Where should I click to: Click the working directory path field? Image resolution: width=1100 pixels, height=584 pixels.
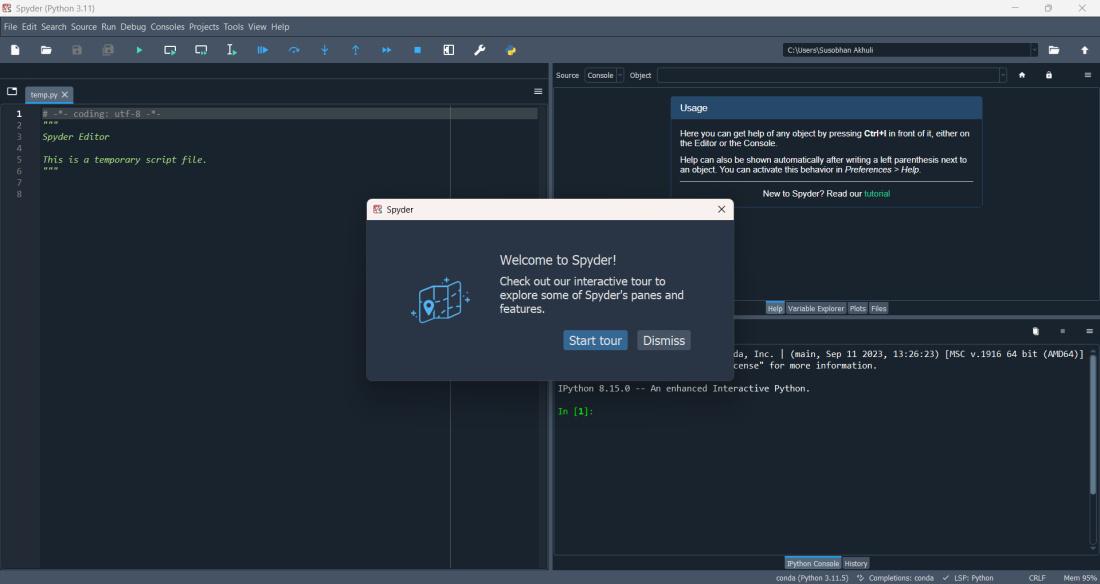(x=906, y=50)
